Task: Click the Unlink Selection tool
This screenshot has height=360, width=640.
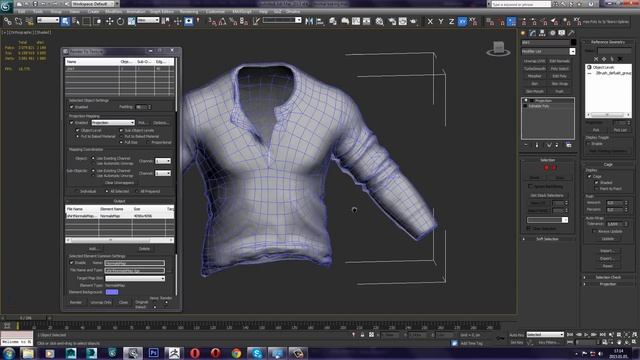Action: click(18, 21)
